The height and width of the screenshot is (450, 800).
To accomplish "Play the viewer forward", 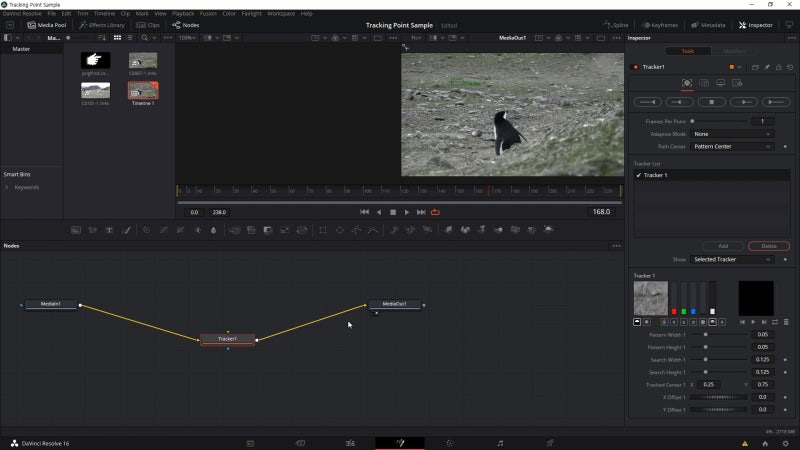I will [407, 212].
